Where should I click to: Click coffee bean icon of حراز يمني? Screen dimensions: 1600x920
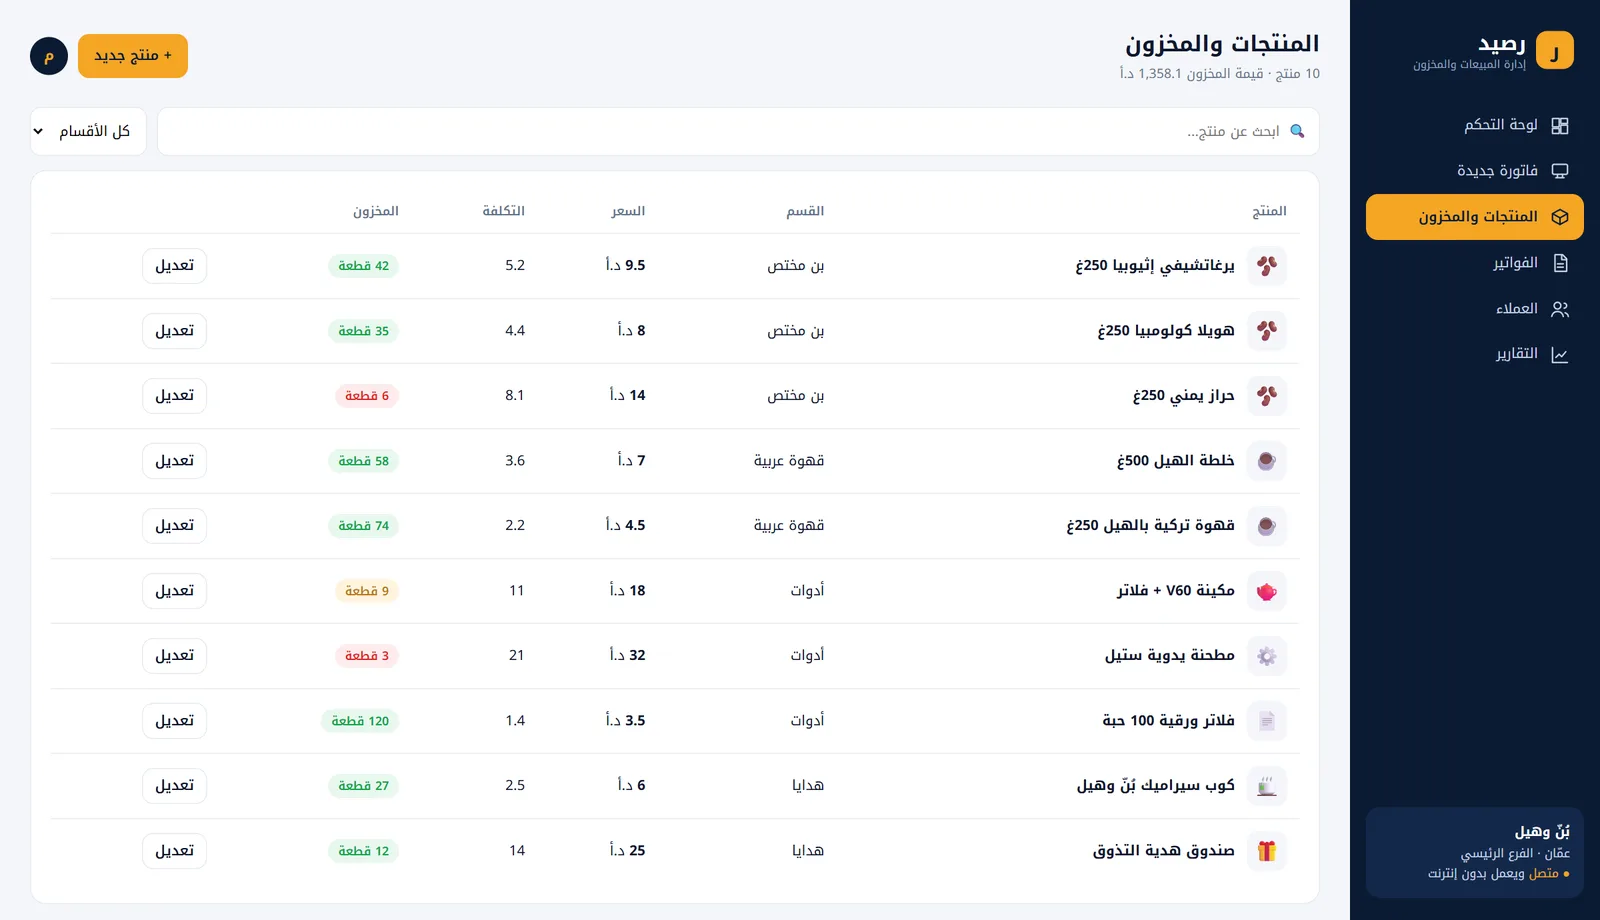click(1267, 396)
